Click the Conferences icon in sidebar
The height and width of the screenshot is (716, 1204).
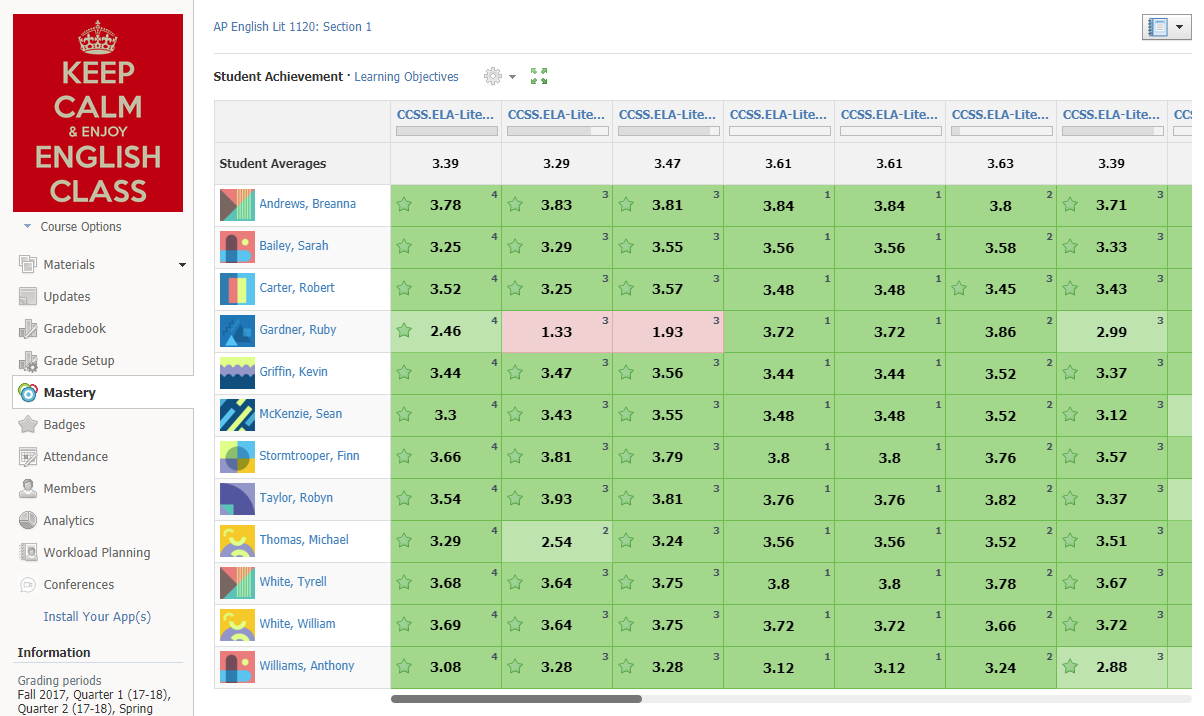pos(27,585)
